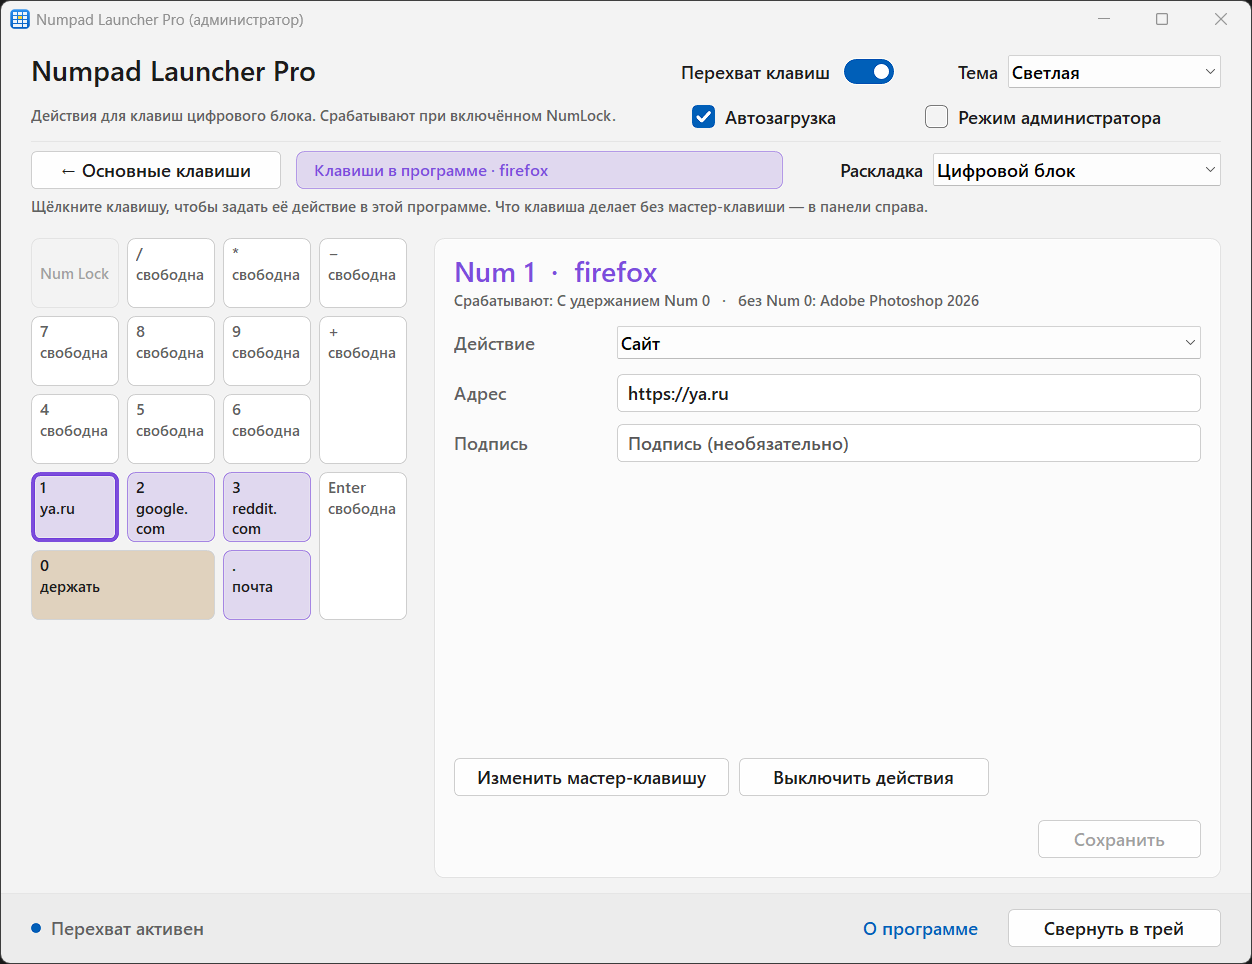Select the numpad 9 key tile
Viewport: 1252px width, 964px height.
[267, 351]
